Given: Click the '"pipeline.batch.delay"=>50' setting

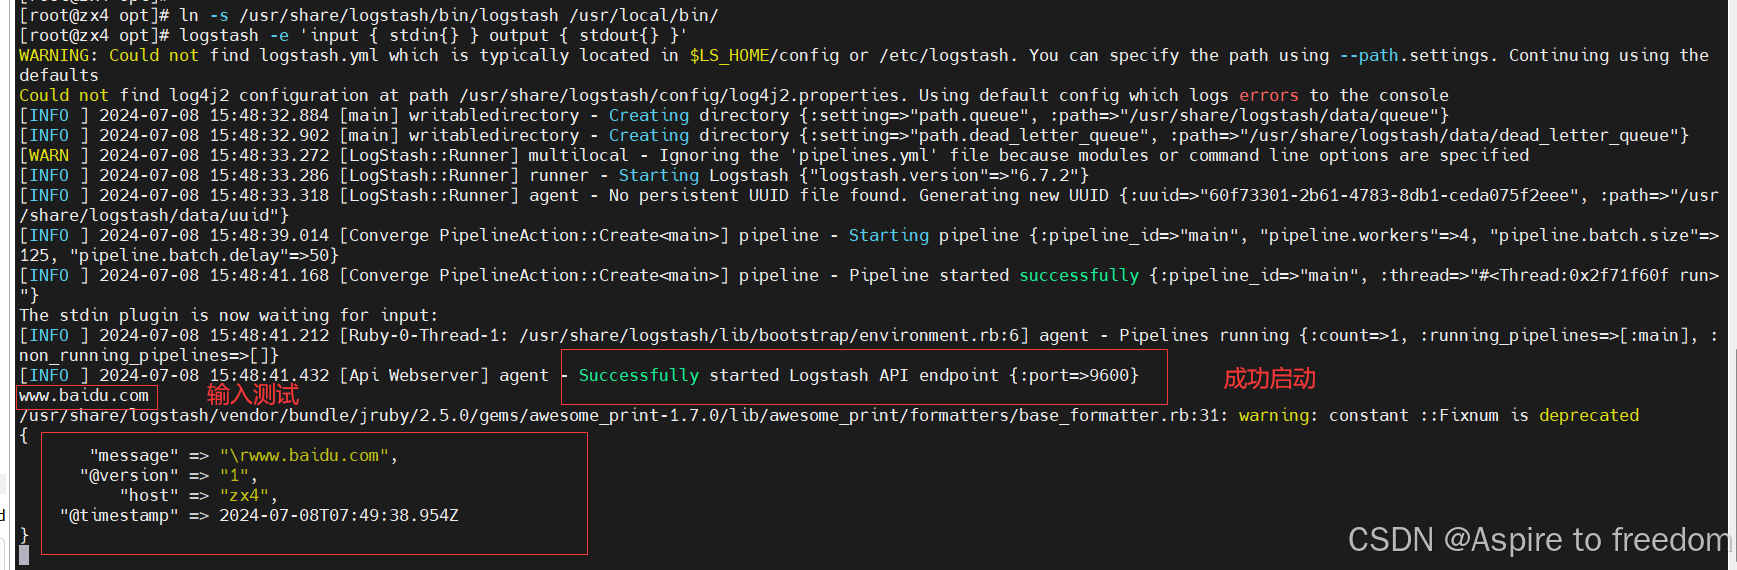Looking at the screenshot, I should 199,255.
